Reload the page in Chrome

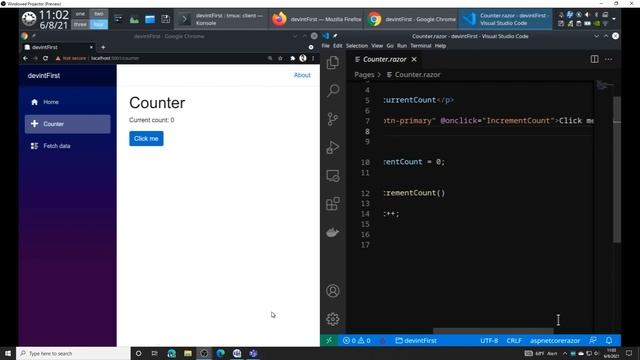point(45,58)
